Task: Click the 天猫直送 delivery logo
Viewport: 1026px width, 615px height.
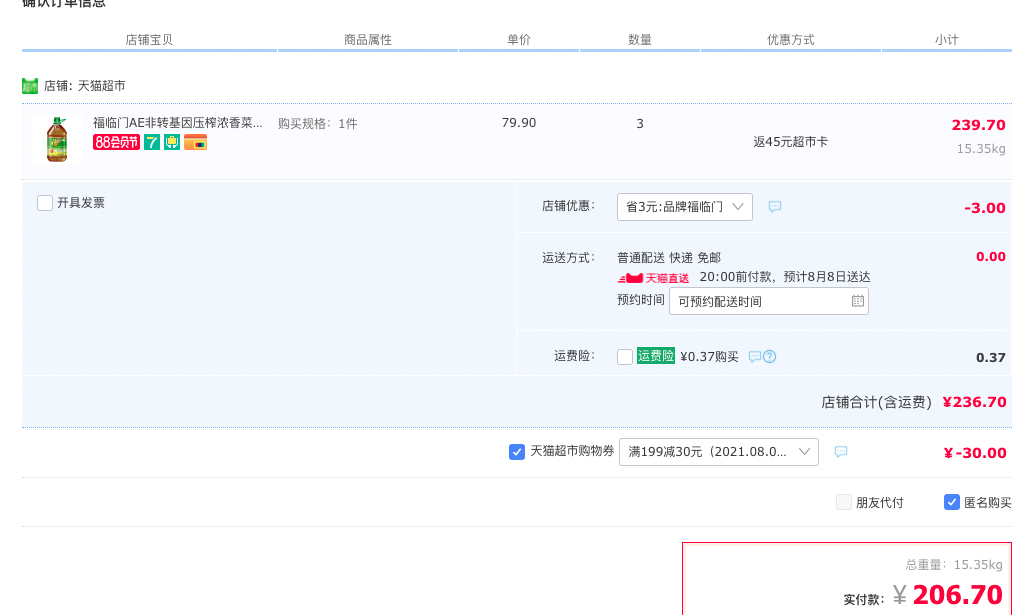Action: (653, 278)
